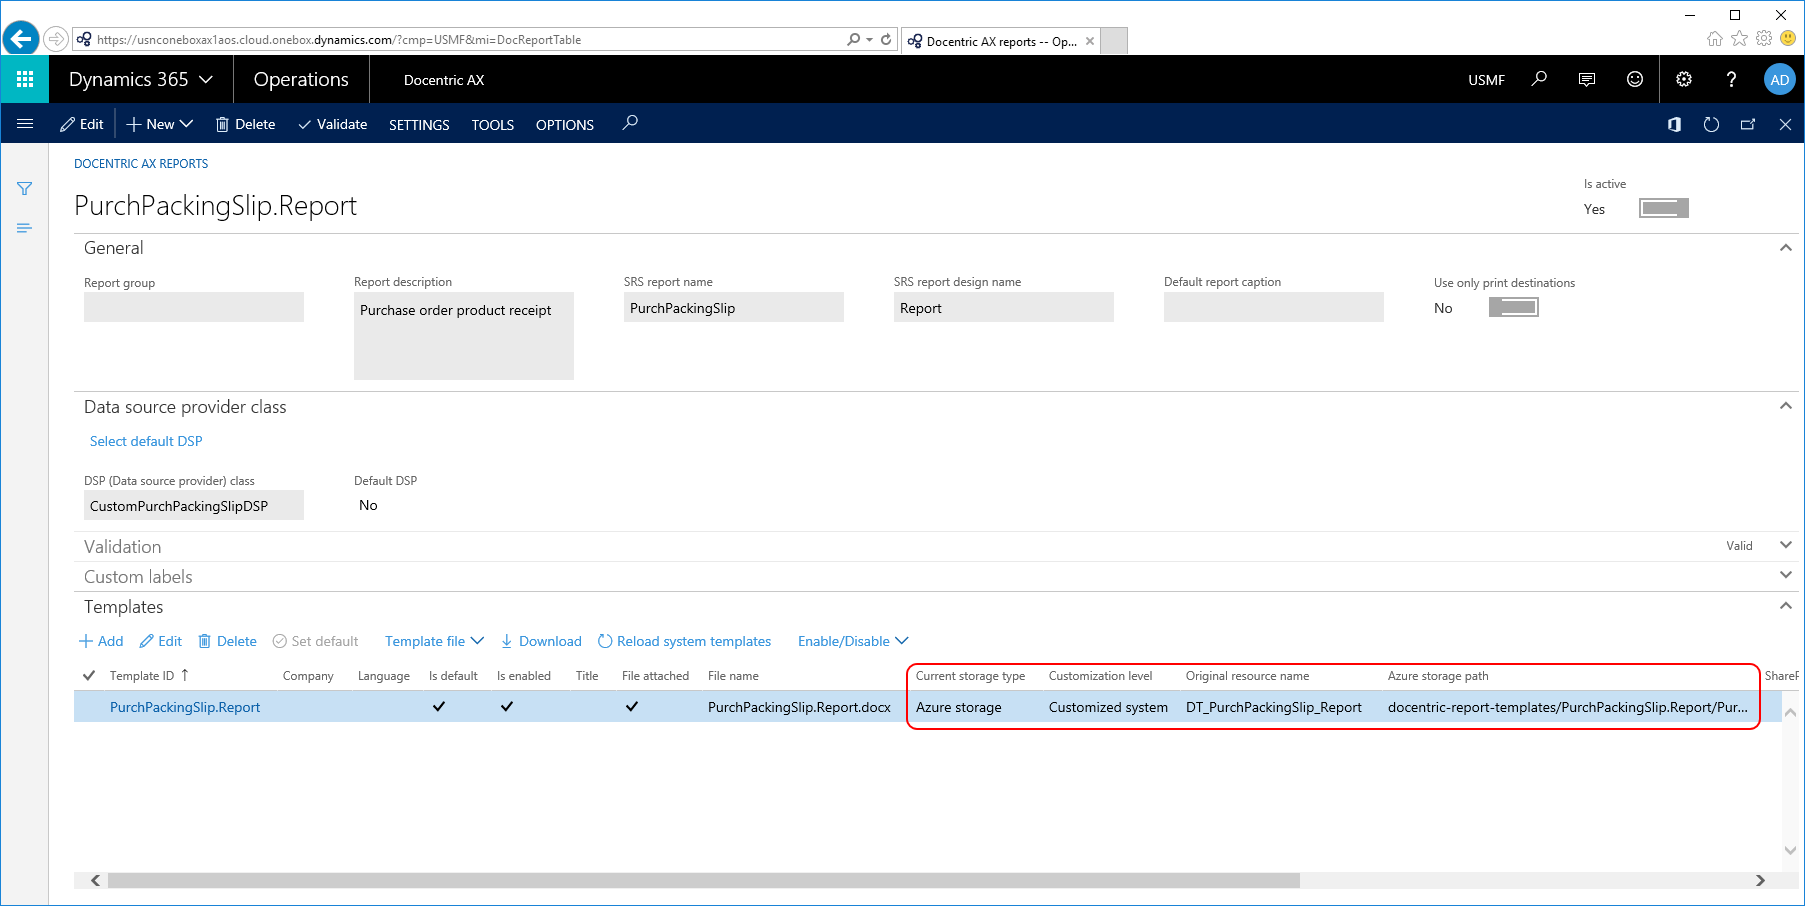Open the New dropdown in action pane
1805x906 pixels.
click(160, 124)
